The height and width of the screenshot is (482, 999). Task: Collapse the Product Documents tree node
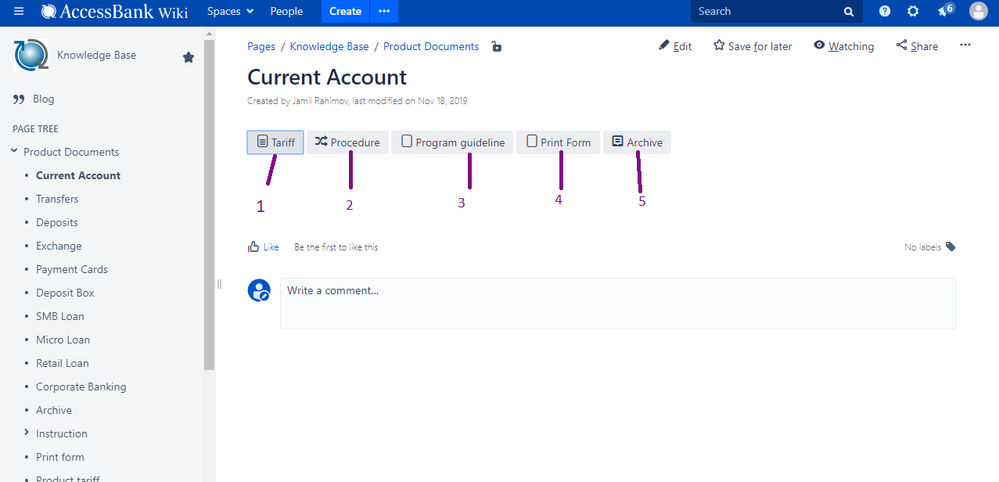point(14,152)
